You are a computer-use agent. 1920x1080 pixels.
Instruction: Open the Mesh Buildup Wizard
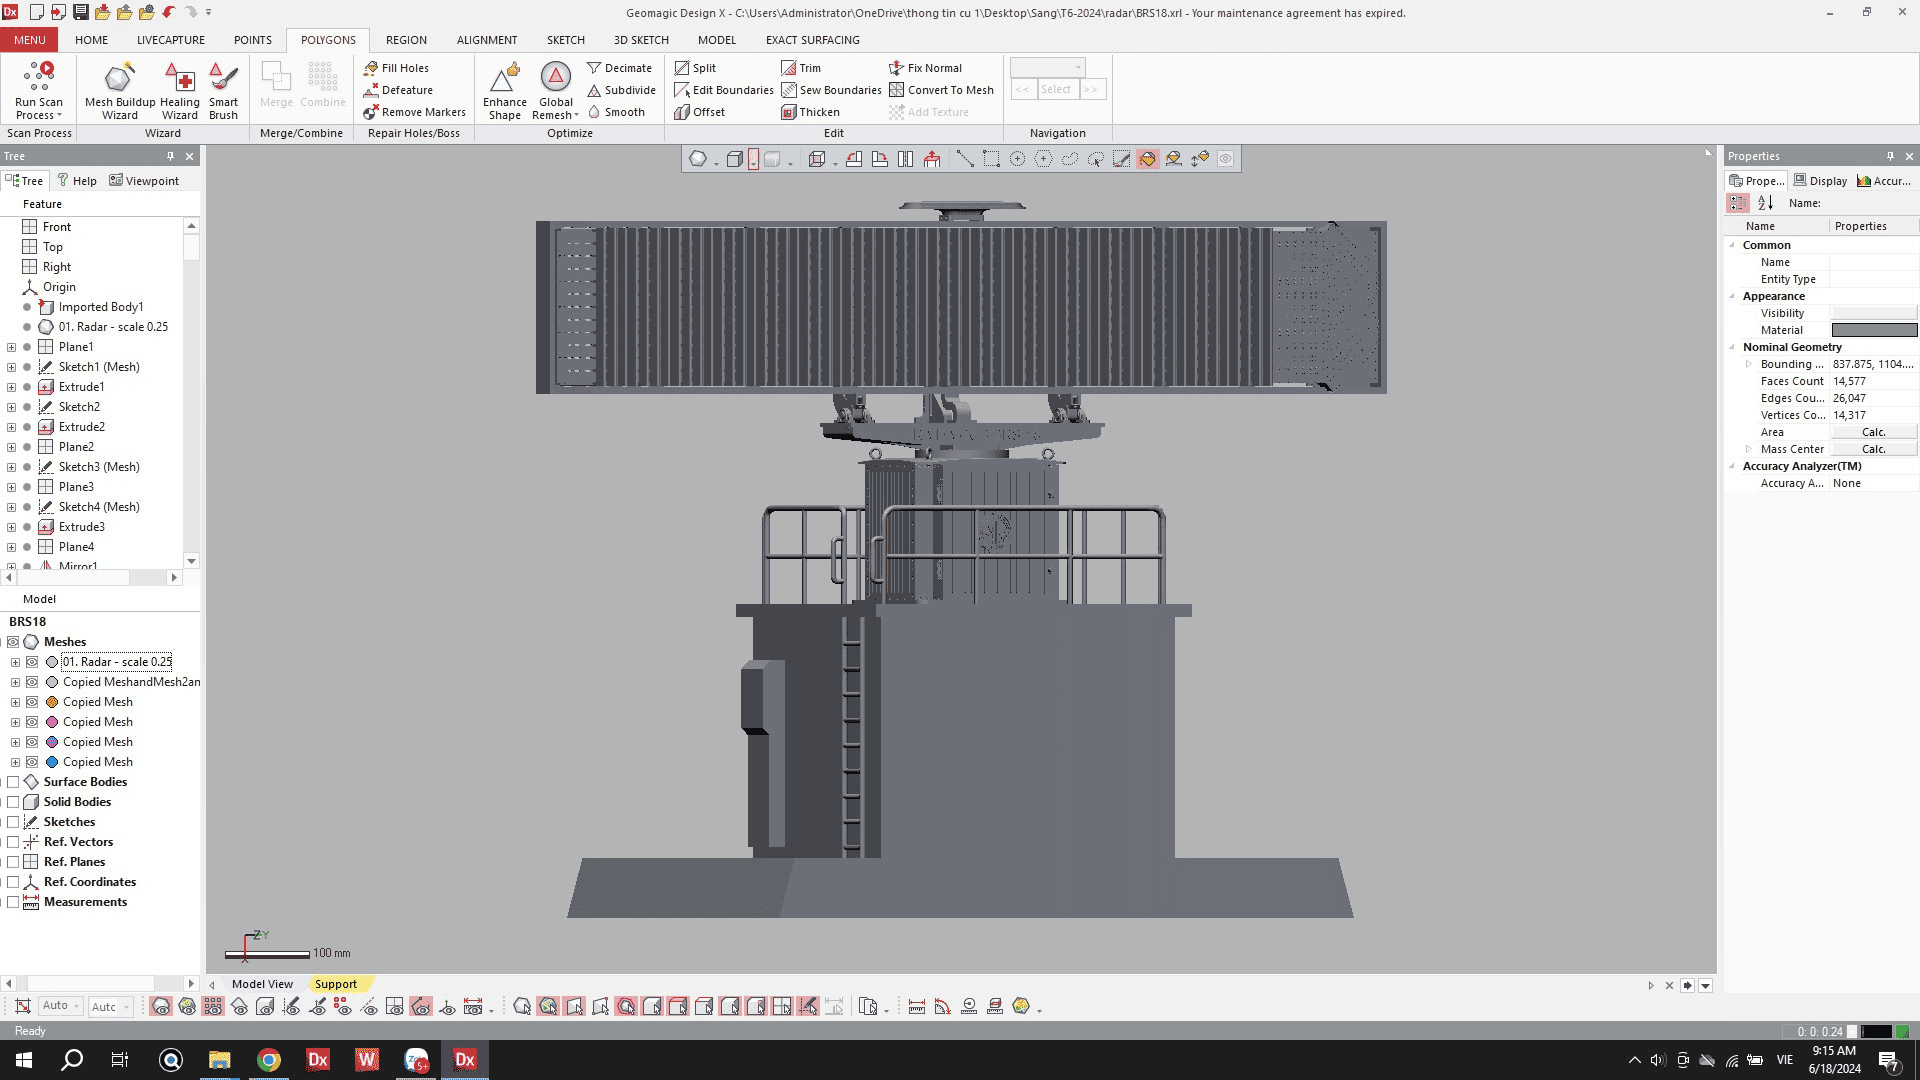click(x=119, y=88)
